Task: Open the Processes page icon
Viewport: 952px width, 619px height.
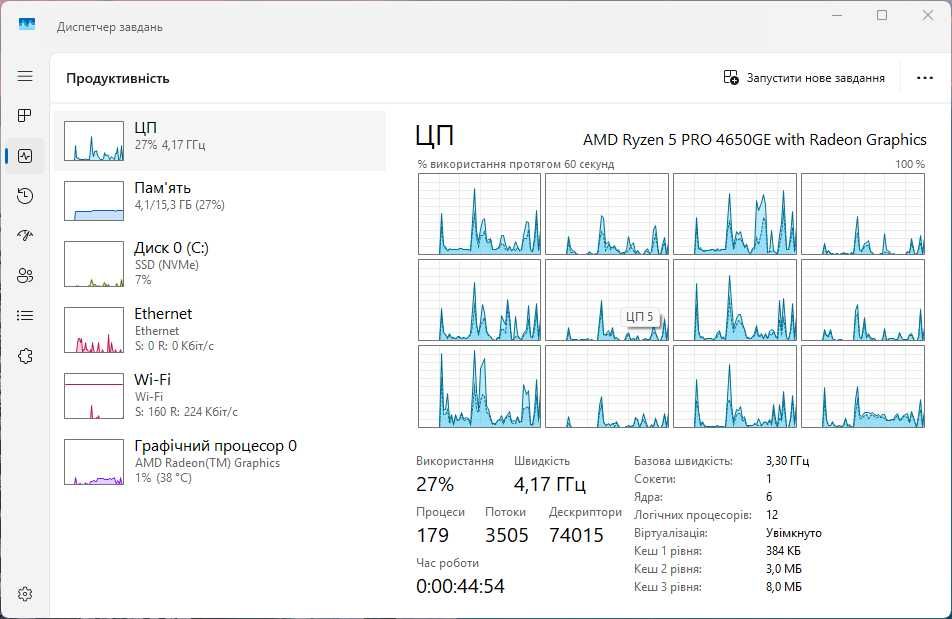Action: tap(25, 116)
